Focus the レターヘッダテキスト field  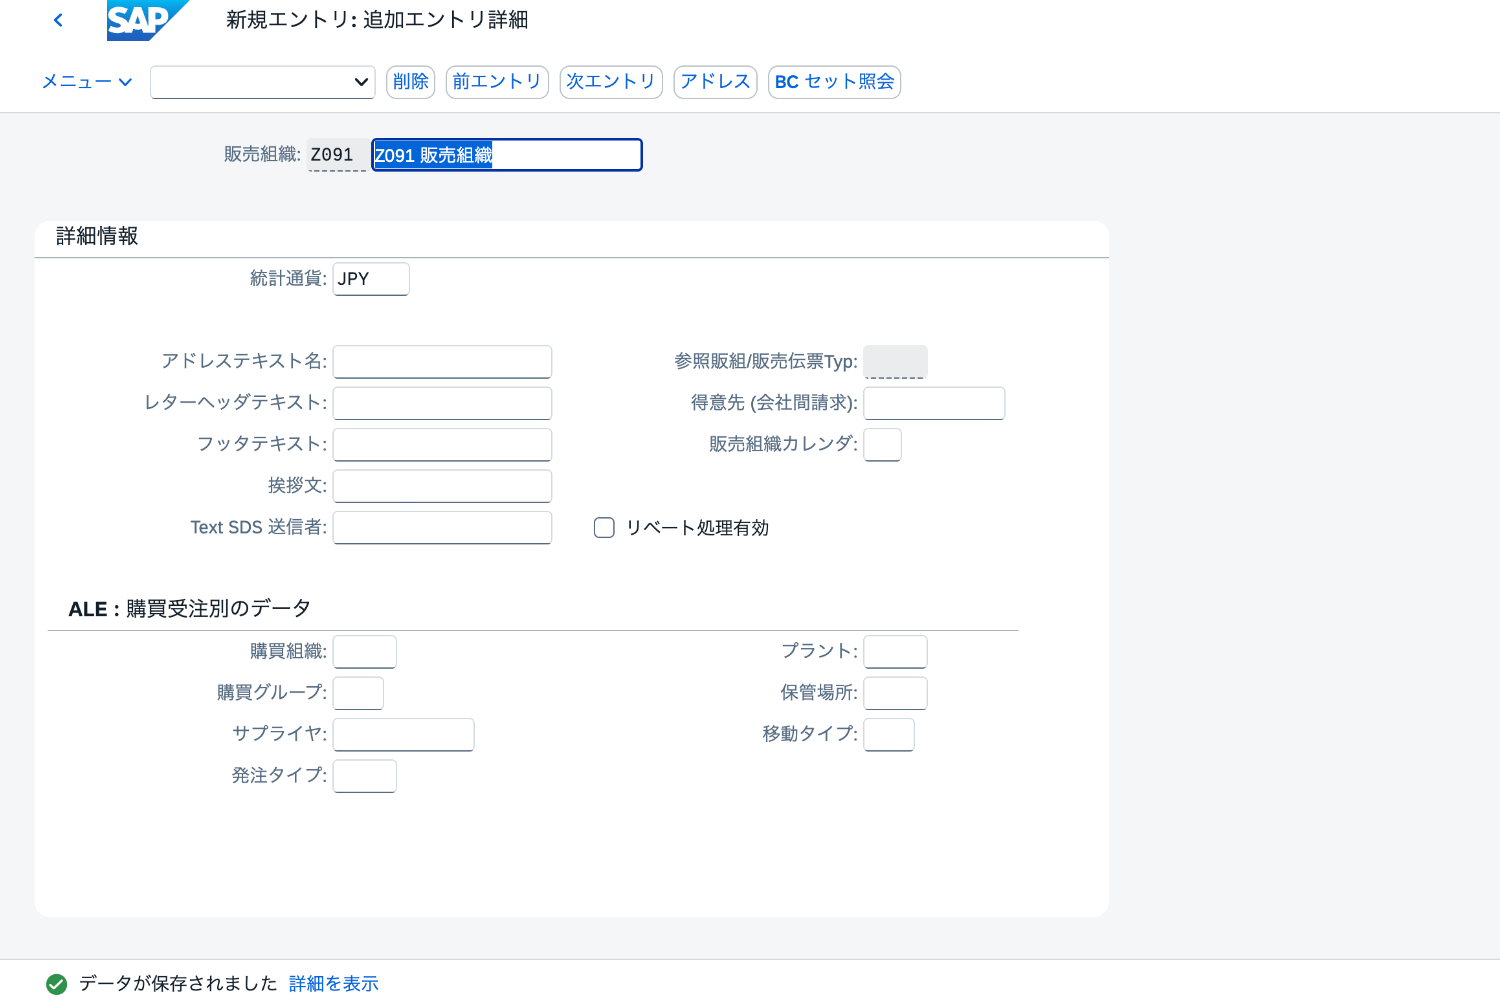442,403
